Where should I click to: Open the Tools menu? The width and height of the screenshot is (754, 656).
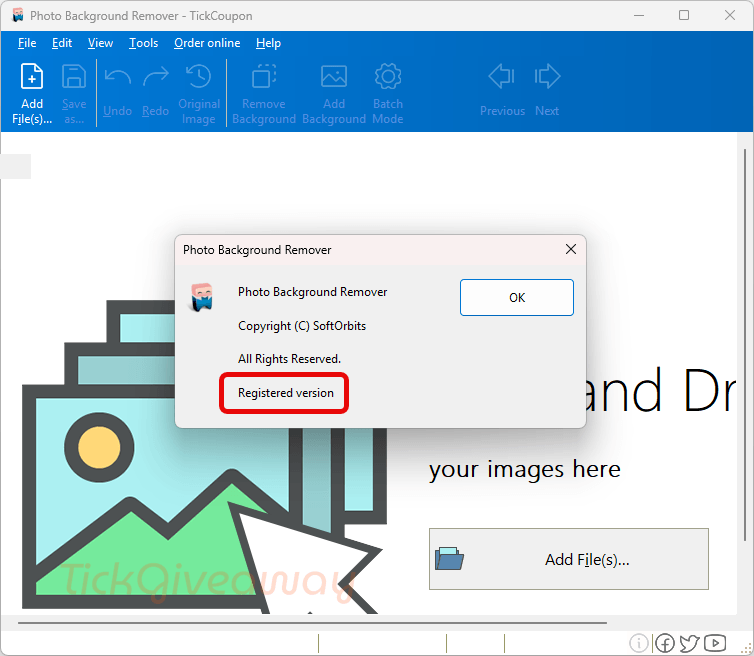pos(143,43)
